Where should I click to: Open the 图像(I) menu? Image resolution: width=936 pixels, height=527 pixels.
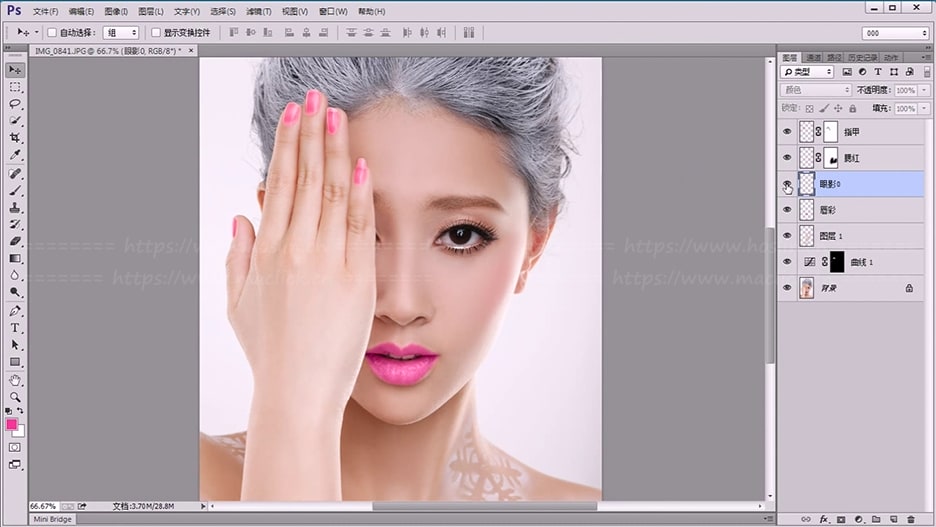pyautogui.click(x=115, y=12)
